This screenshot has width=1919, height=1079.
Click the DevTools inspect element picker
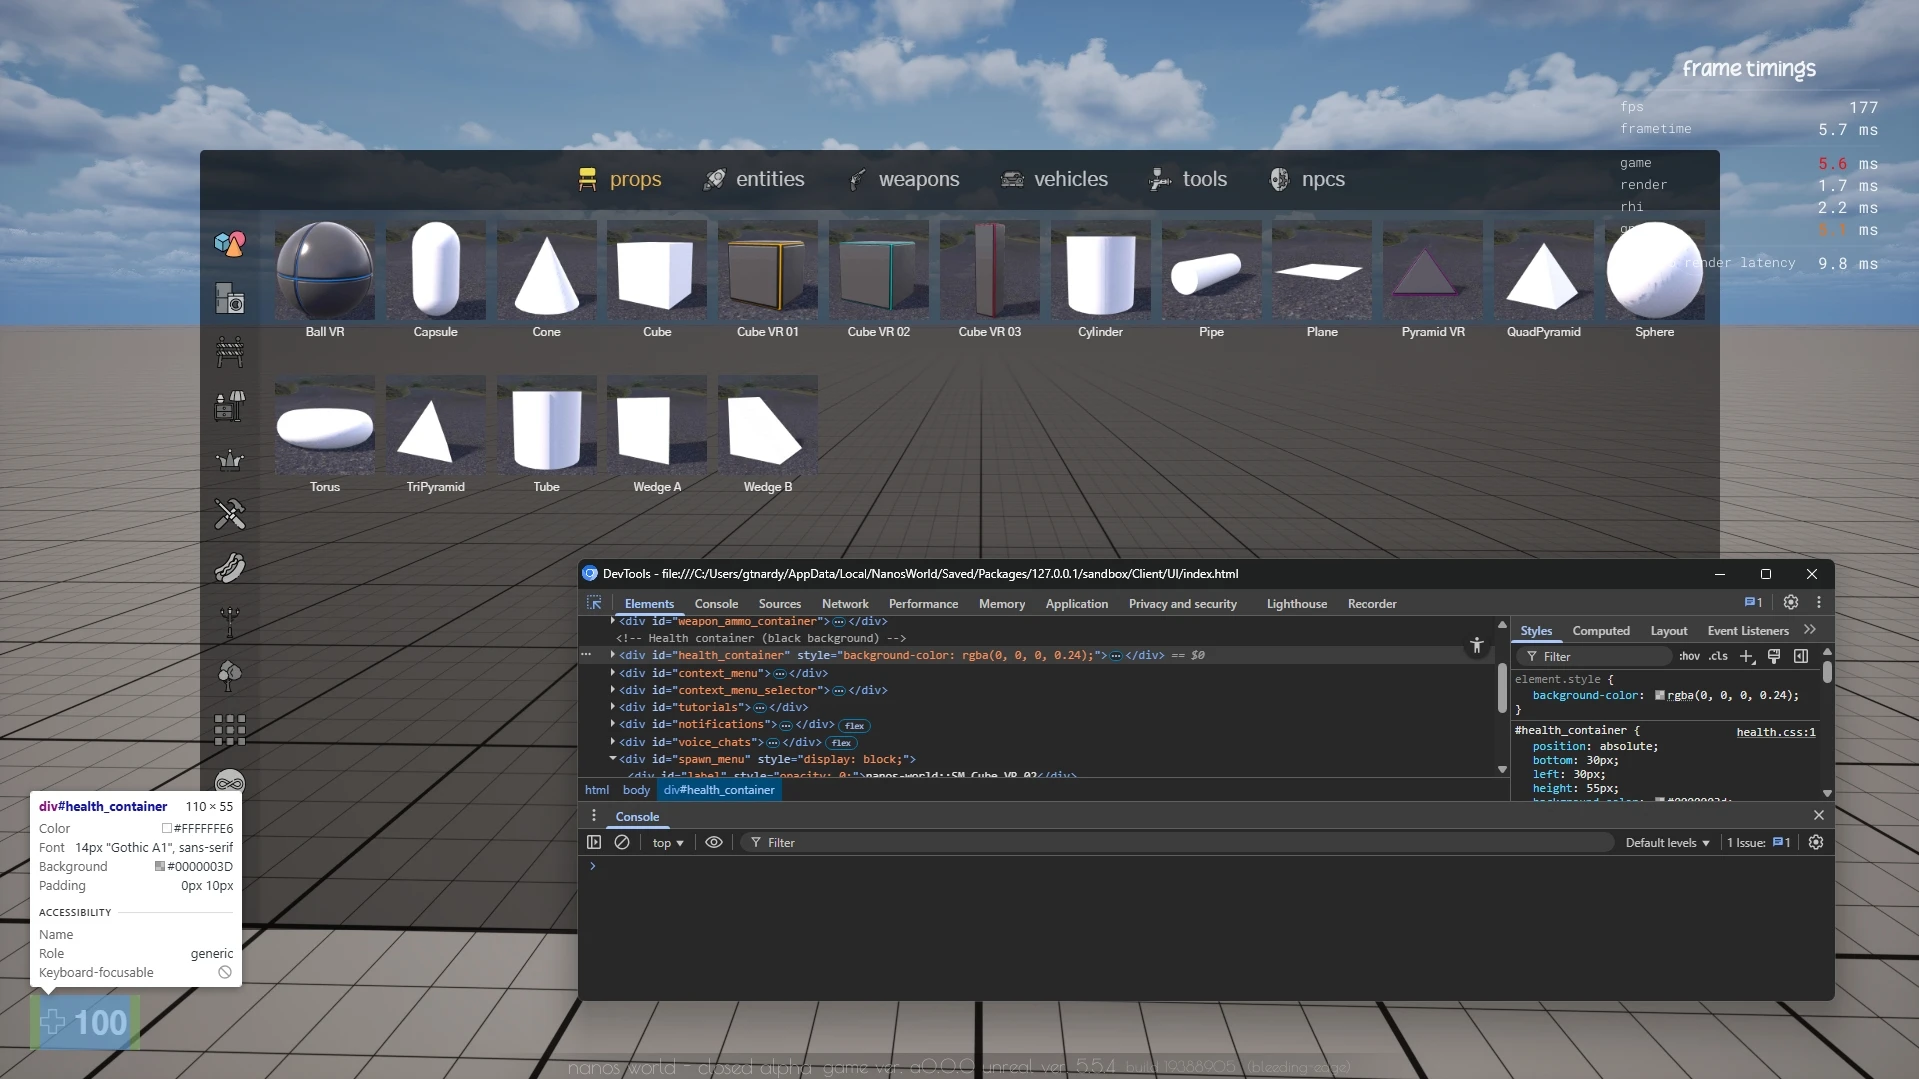click(594, 603)
